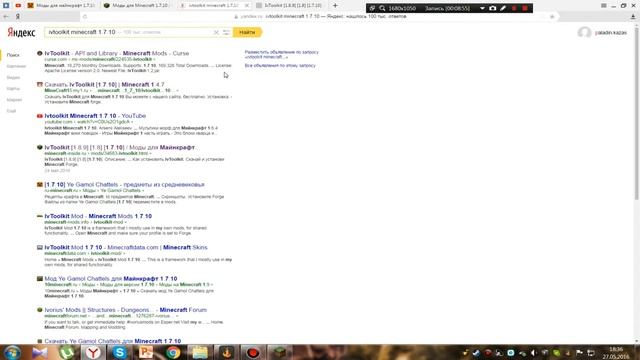Click the browser back arrow
Image resolution: width=640 pixels, height=360 pixels.
[x=6, y=16]
